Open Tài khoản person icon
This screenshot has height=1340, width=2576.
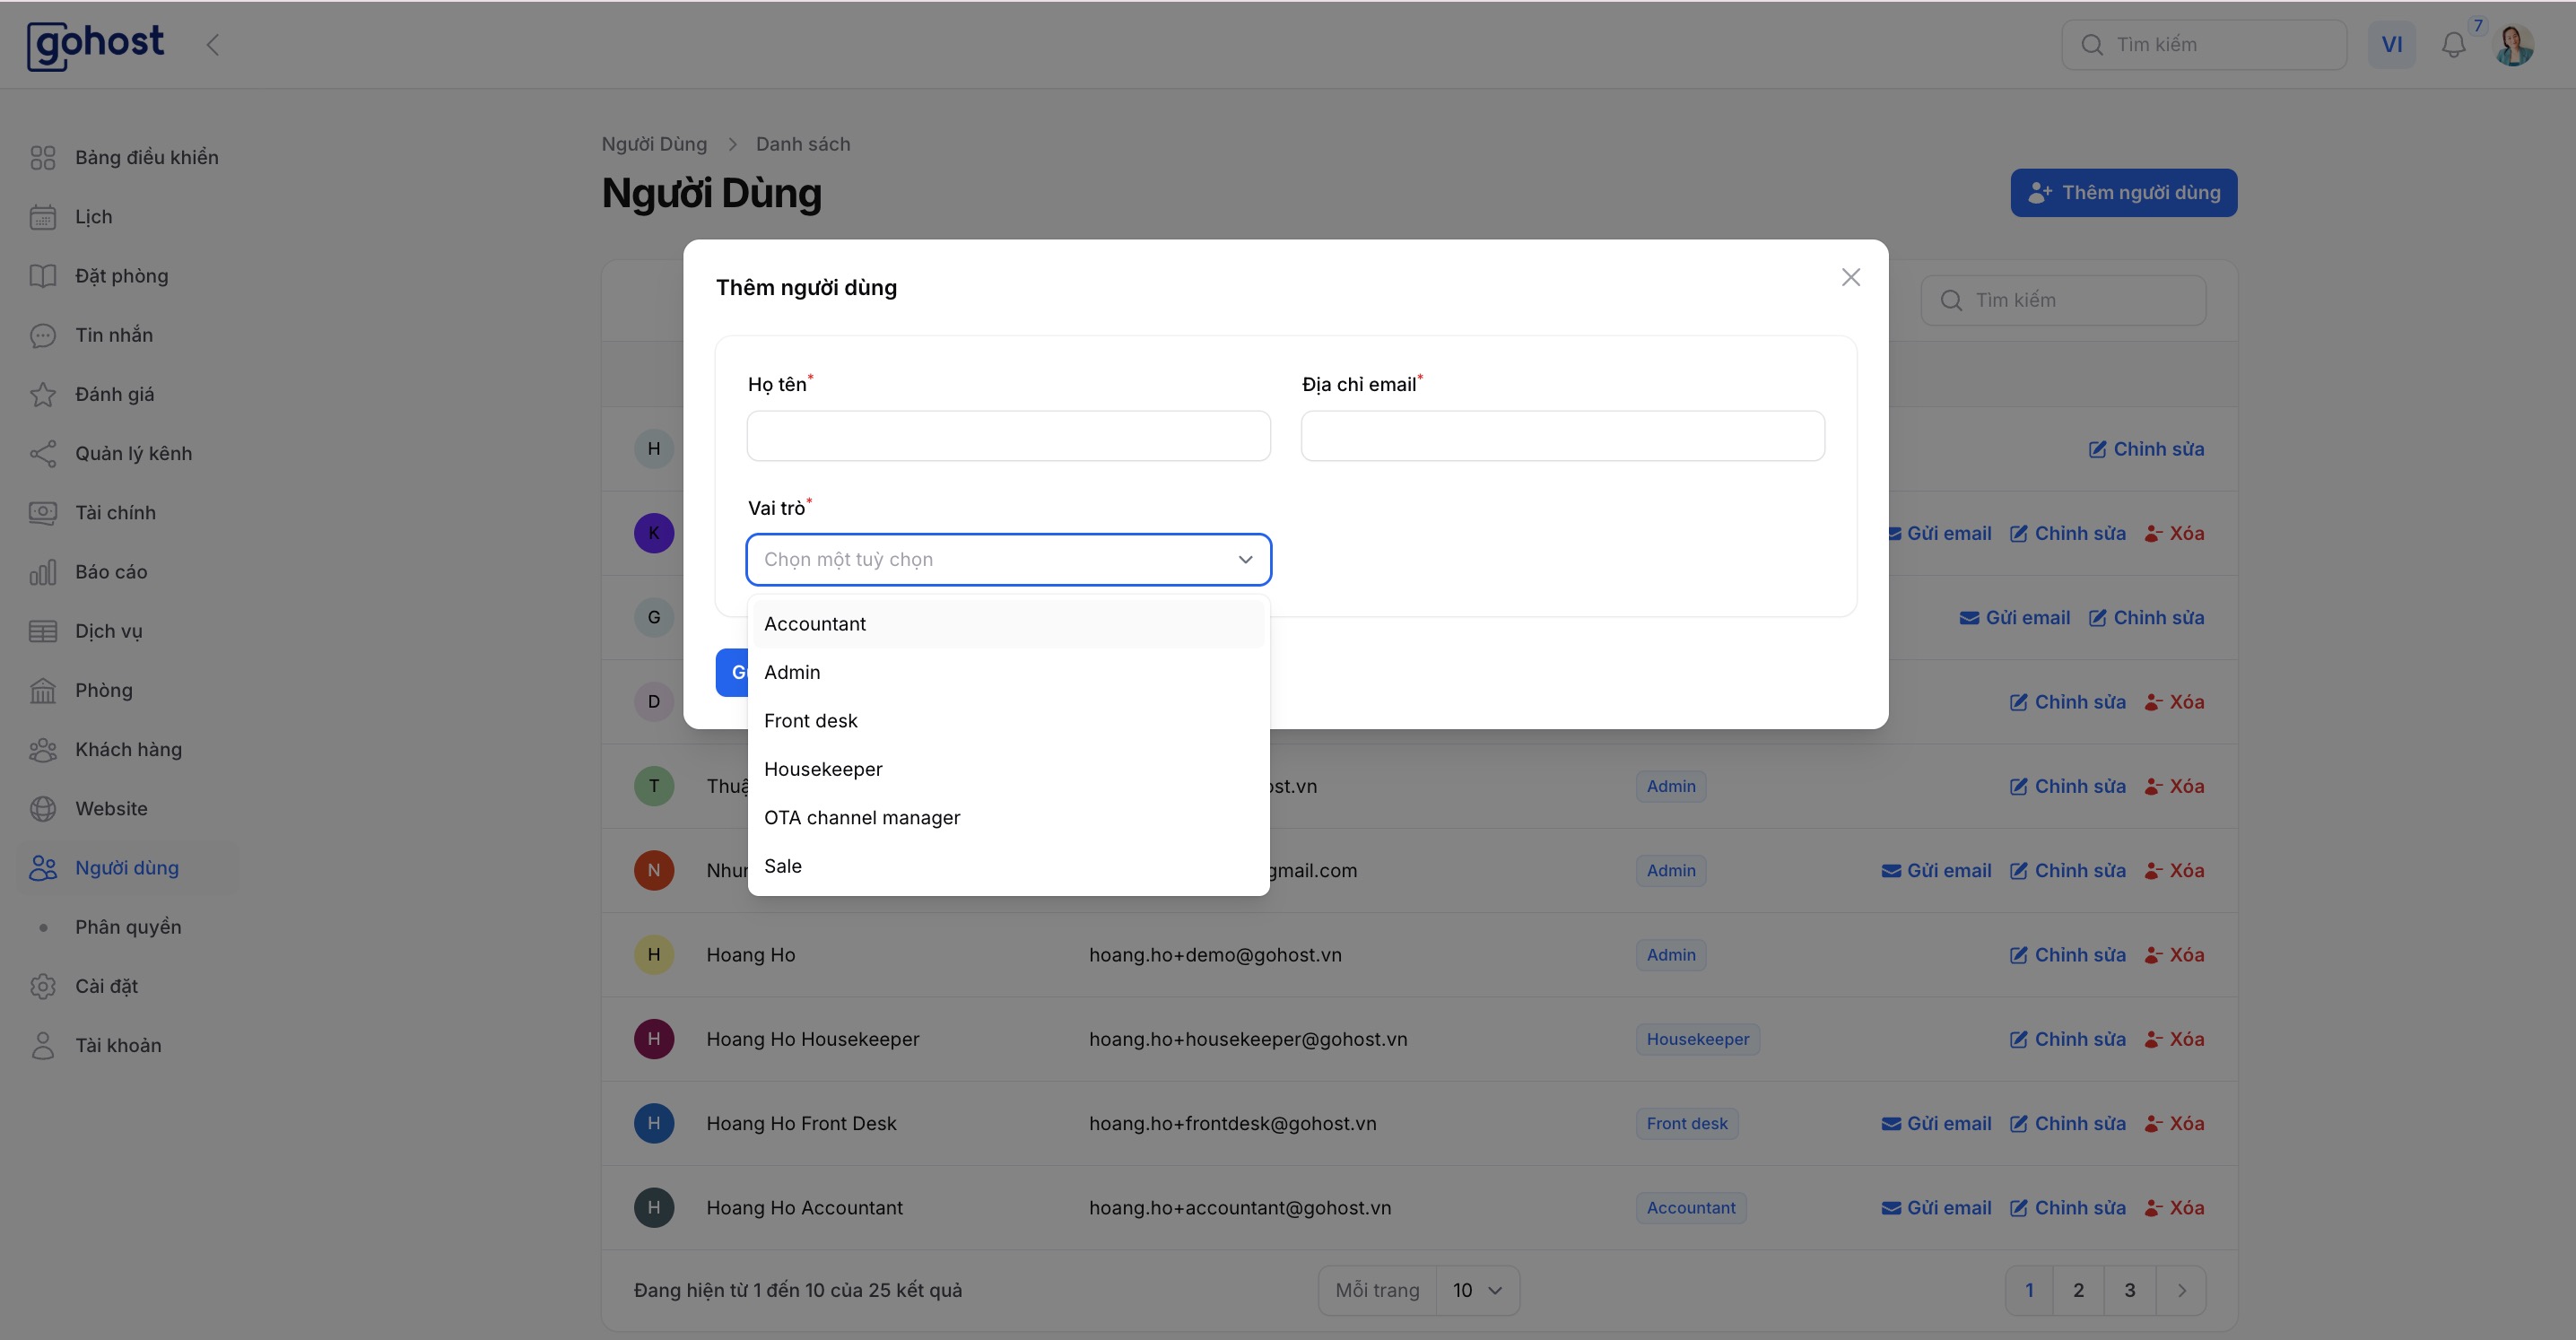[43, 1046]
